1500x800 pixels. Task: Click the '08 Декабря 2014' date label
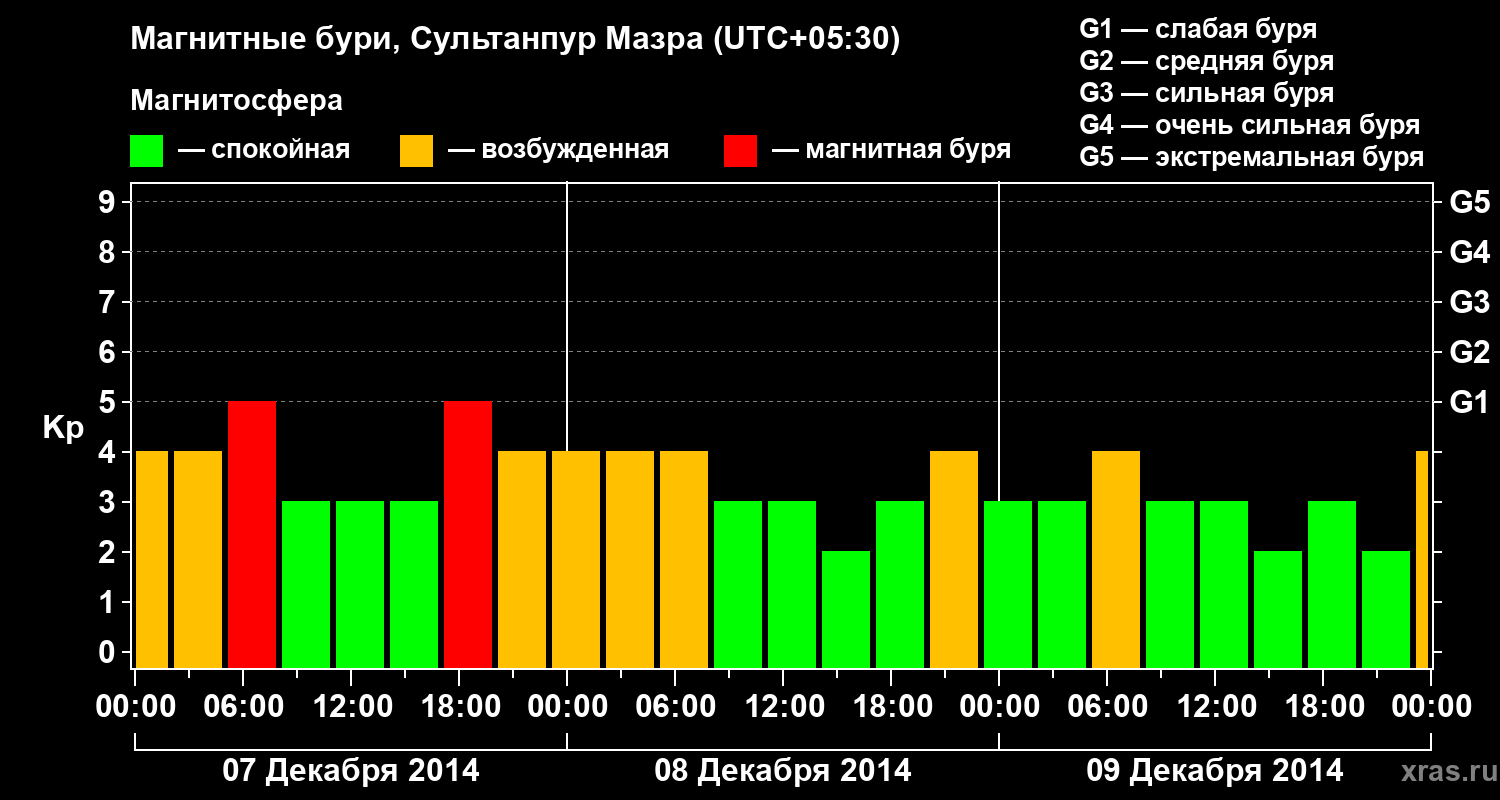pos(782,771)
